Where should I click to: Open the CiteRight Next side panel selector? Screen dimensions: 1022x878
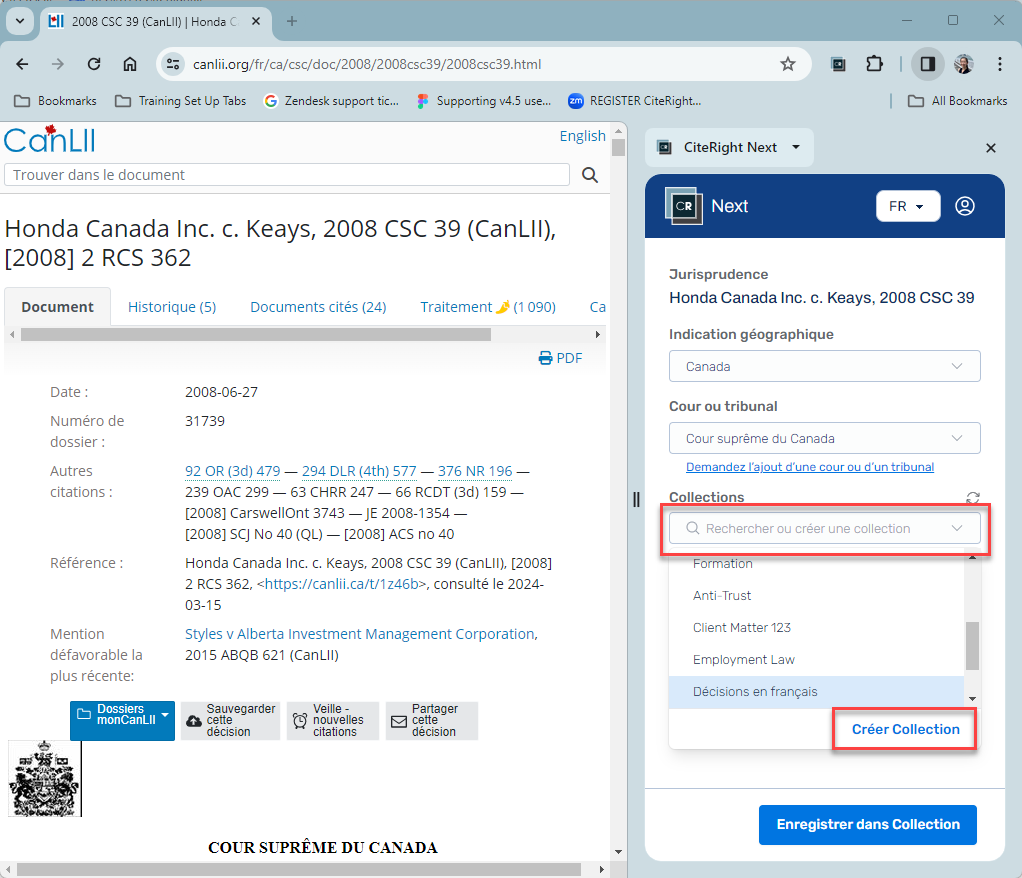pyautogui.click(x=729, y=147)
